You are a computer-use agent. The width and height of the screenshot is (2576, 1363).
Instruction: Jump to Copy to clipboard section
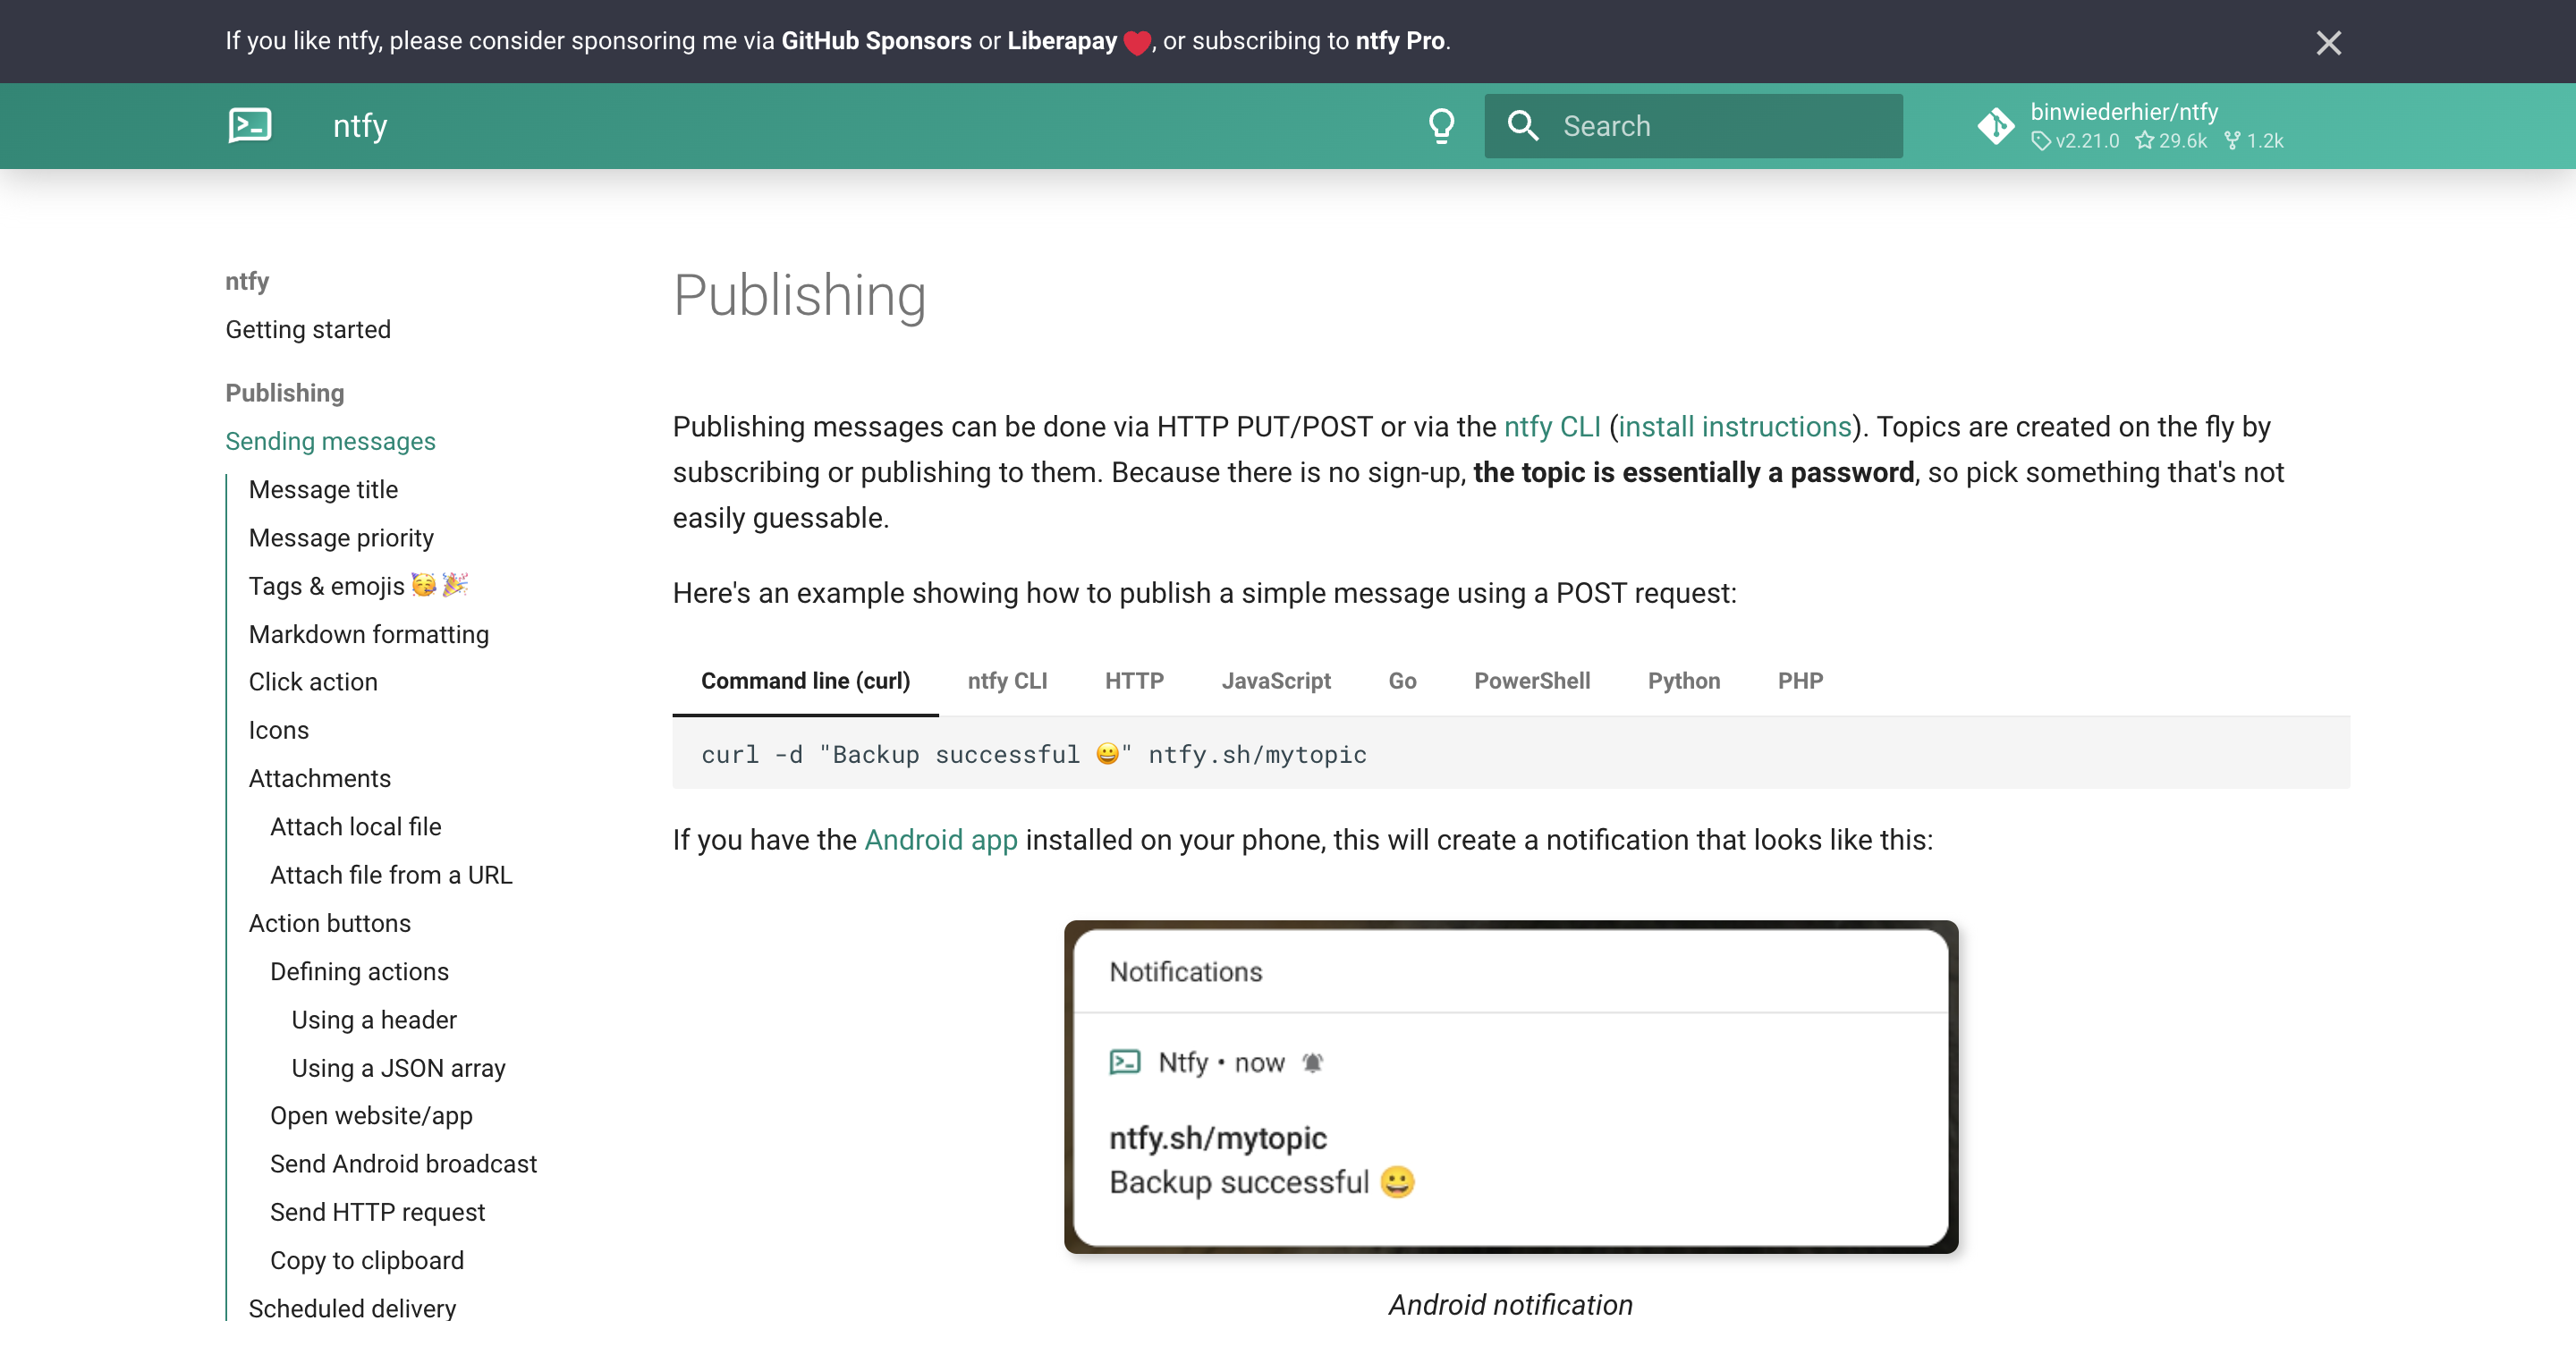tap(367, 1261)
